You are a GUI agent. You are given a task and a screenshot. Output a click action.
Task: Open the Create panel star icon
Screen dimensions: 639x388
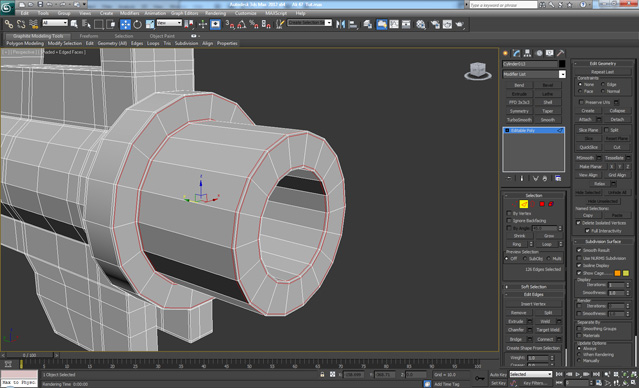tap(506, 53)
